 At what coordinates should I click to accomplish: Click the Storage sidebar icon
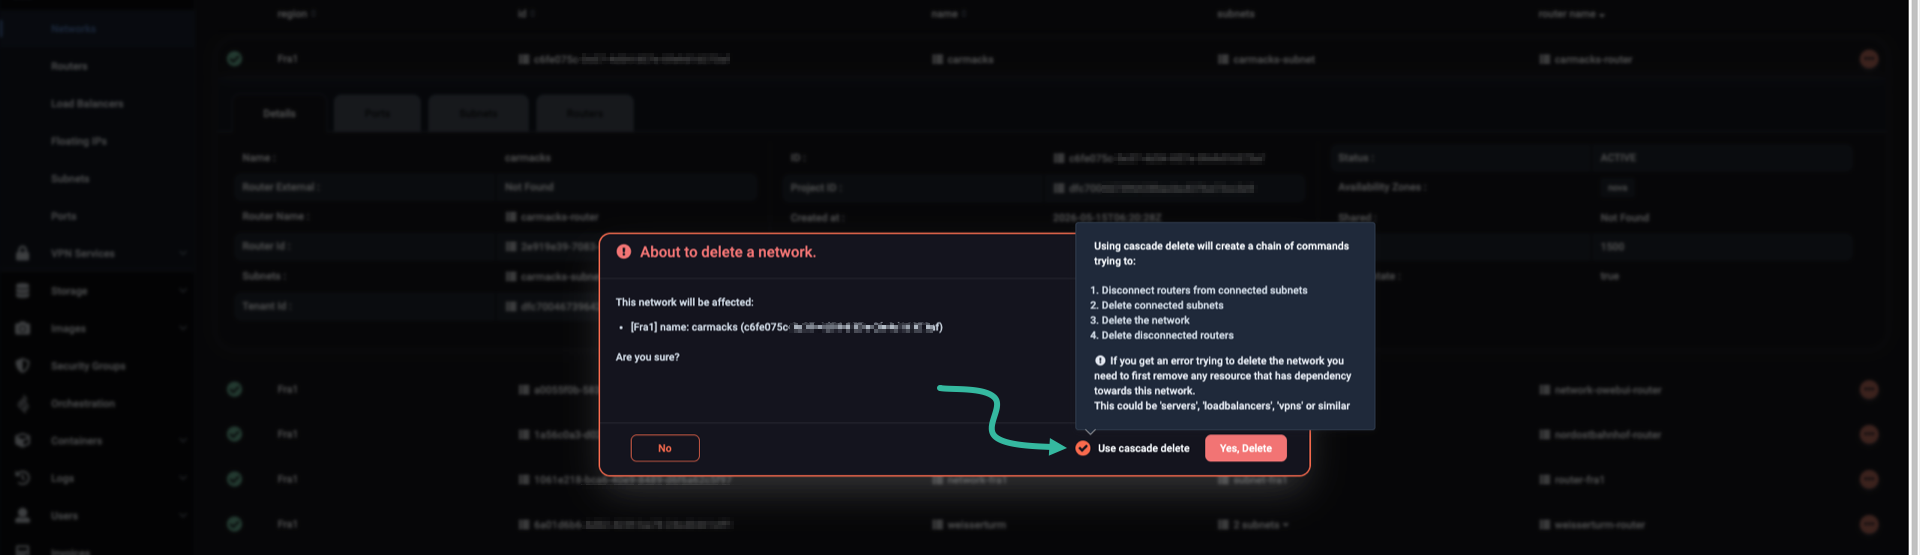tap(22, 291)
